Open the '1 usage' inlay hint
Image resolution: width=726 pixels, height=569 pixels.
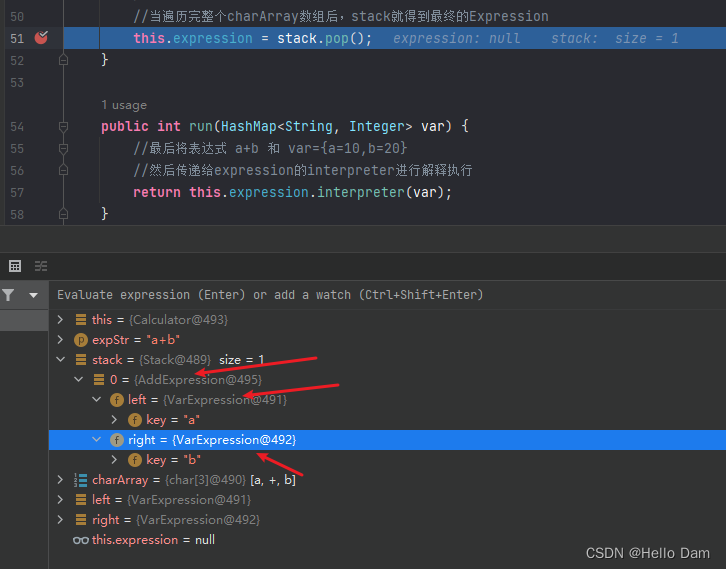point(124,105)
